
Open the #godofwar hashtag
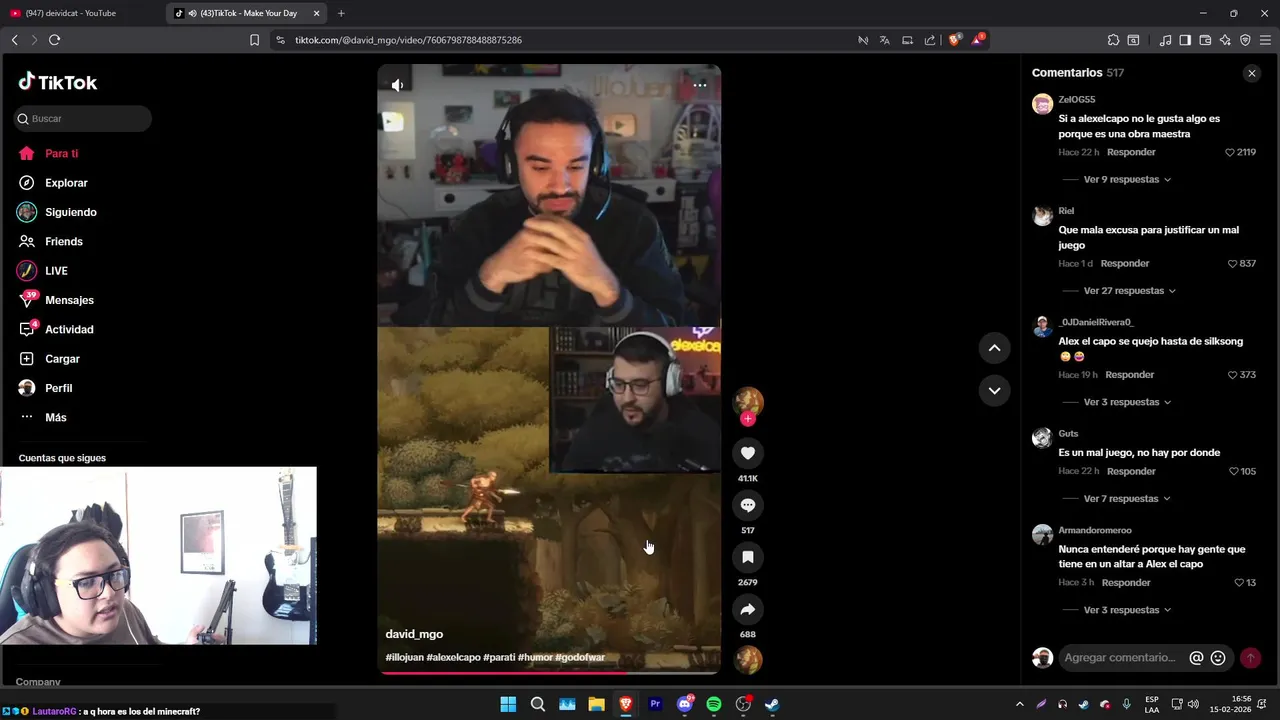tap(580, 658)
